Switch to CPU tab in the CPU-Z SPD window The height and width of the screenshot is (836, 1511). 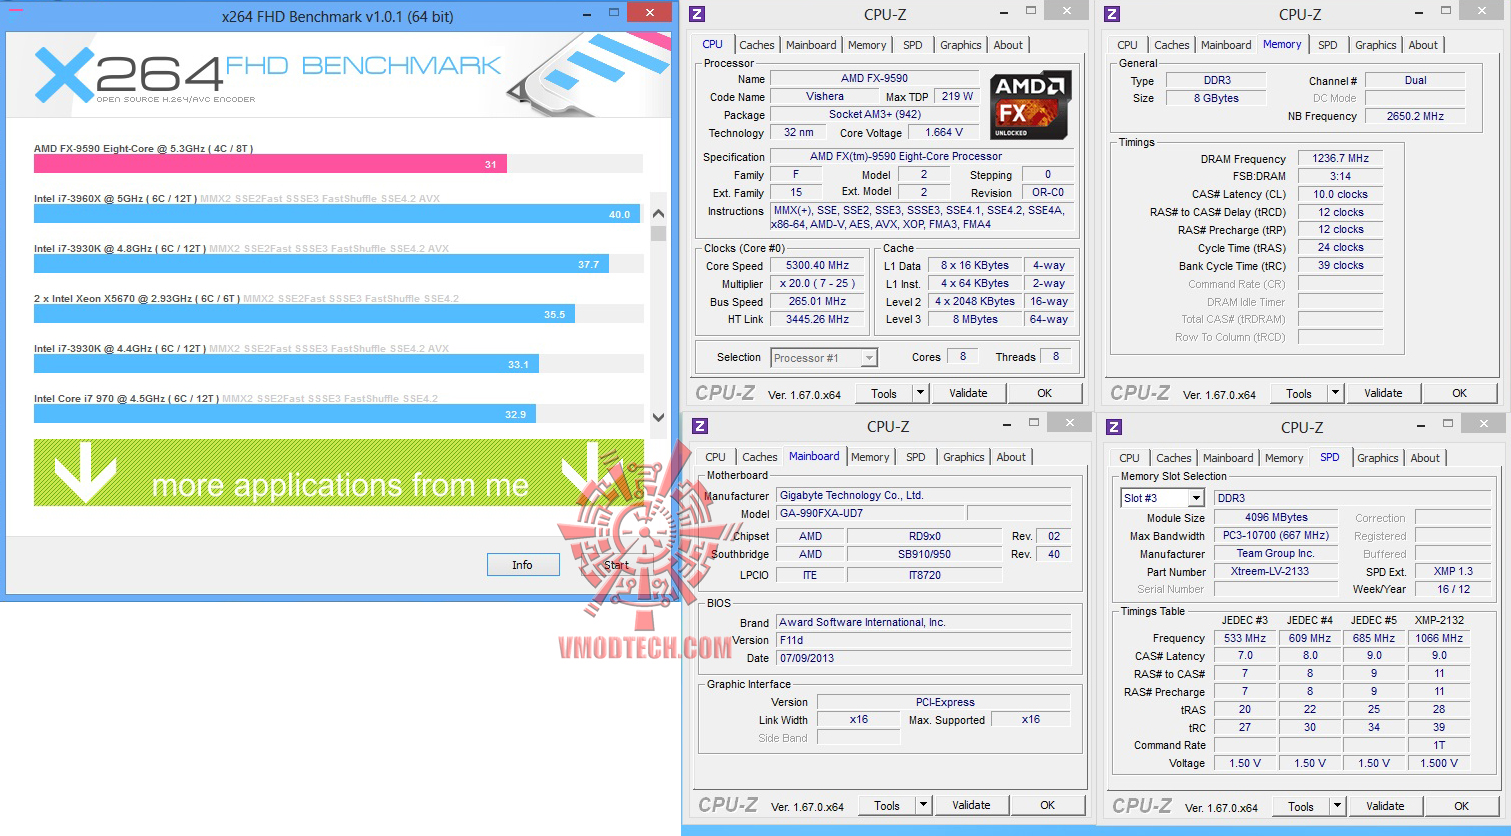pyautogui.click(x=1130, y=458)
